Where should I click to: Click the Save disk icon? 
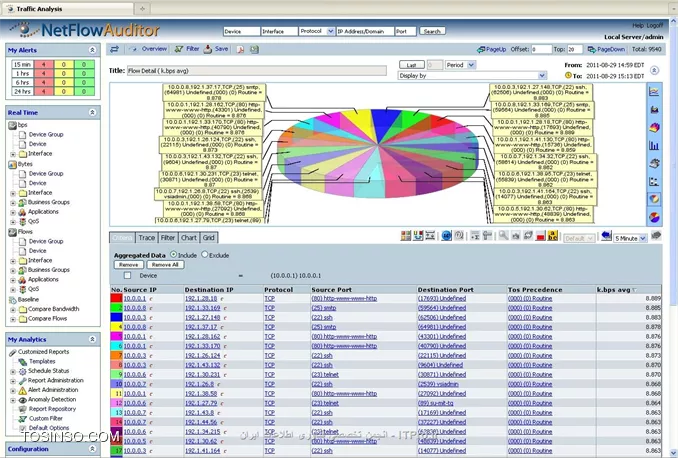pos(208,49)
